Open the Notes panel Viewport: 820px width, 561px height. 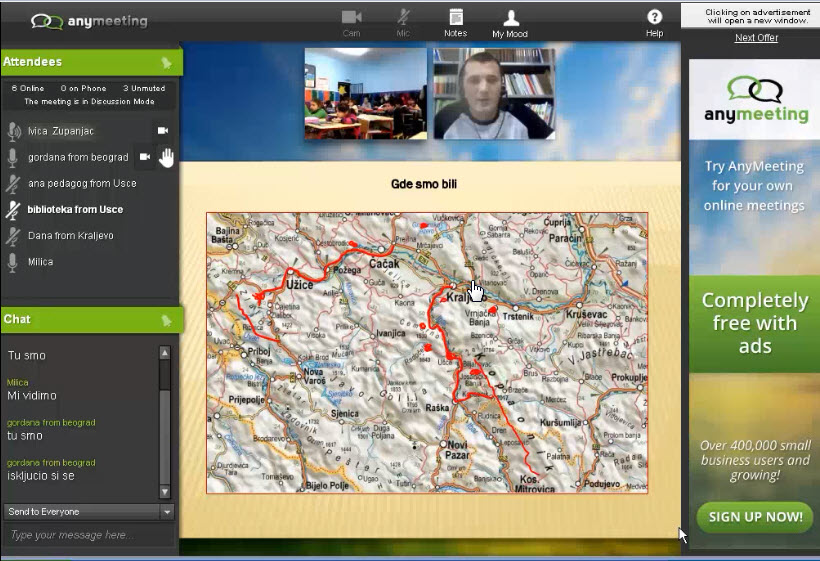[455, 21]
